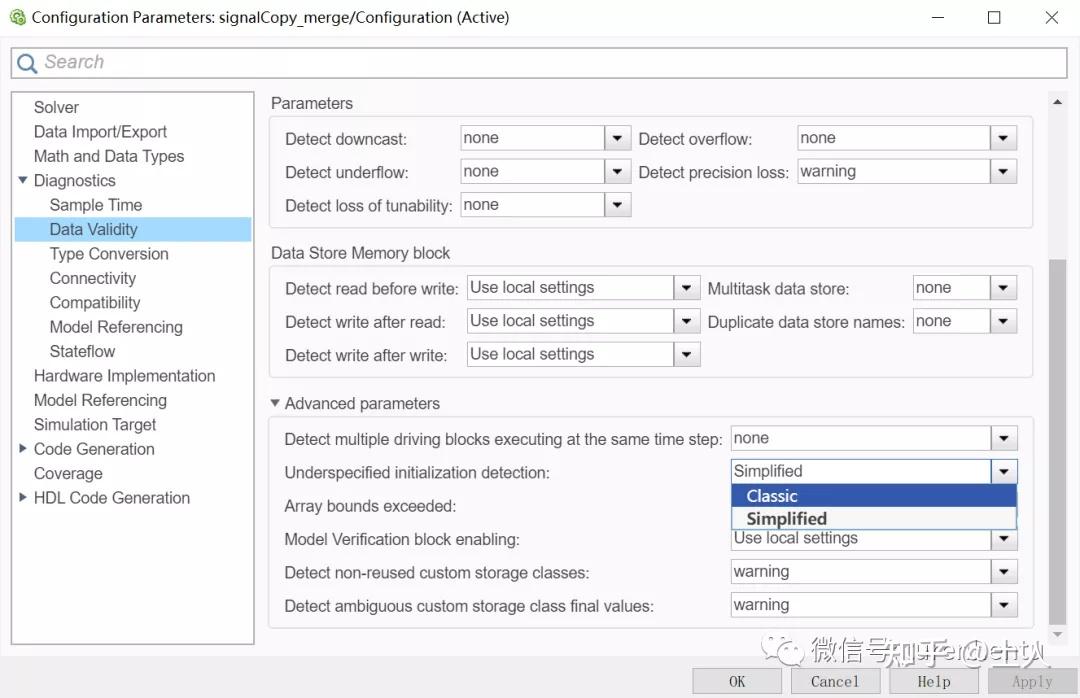
Task: Open Simulation Target pane
Action: tap(95, 425)
